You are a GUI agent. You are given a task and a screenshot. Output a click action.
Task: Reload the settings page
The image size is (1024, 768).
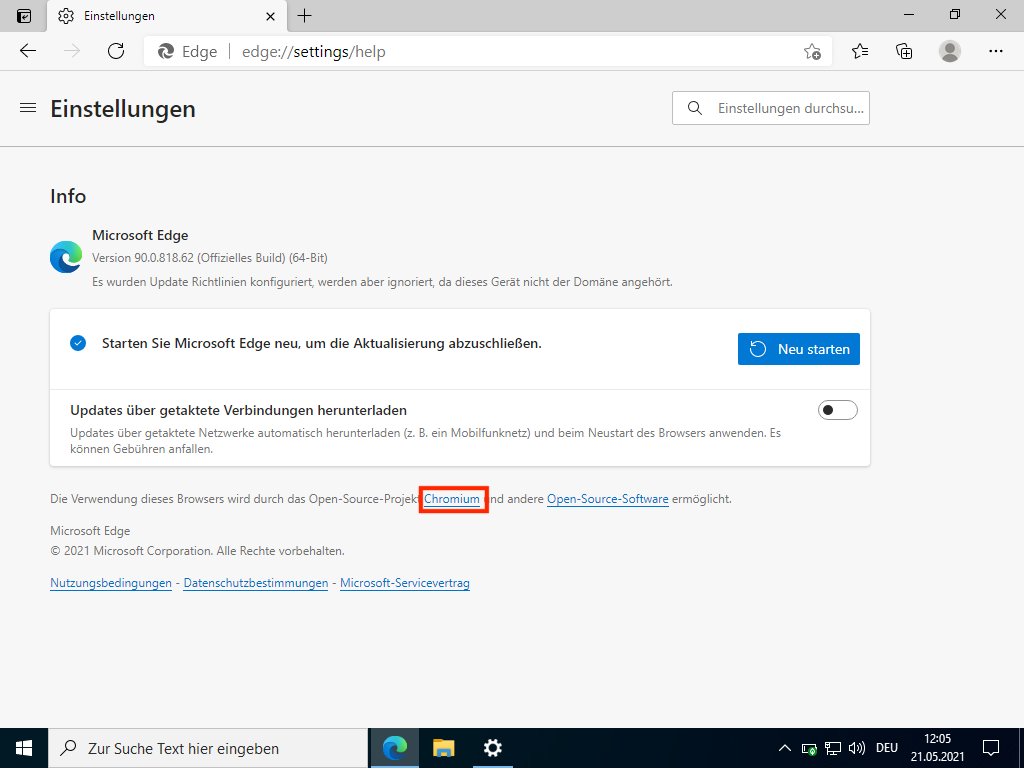tap(116, 51)
